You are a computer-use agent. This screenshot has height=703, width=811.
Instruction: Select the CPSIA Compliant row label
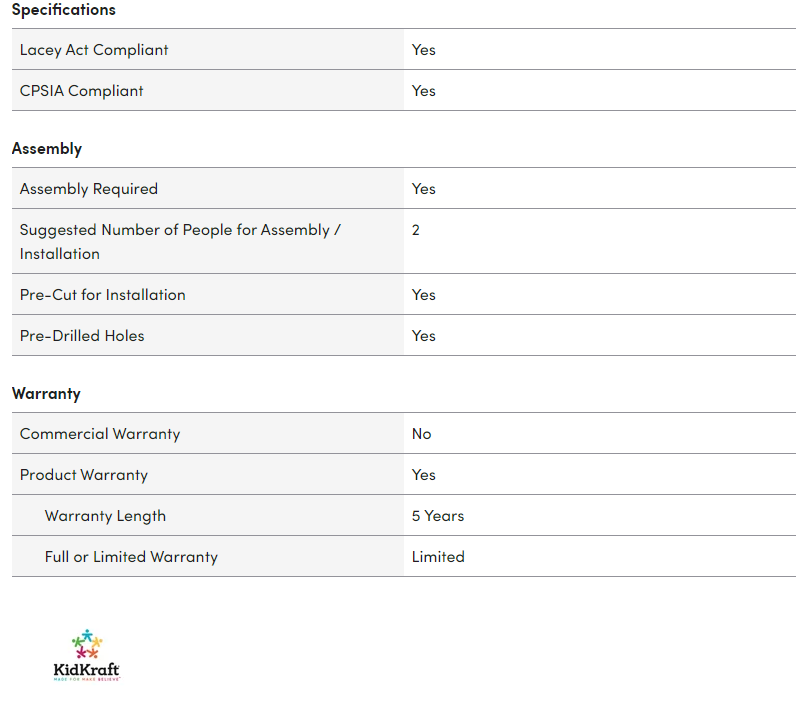[82, 91]
